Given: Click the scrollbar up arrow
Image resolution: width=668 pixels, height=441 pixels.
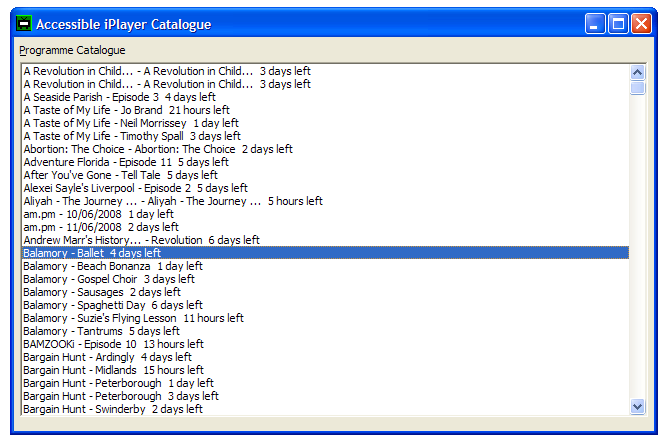Looking at the screenshot, I should [x=638, y=71].
